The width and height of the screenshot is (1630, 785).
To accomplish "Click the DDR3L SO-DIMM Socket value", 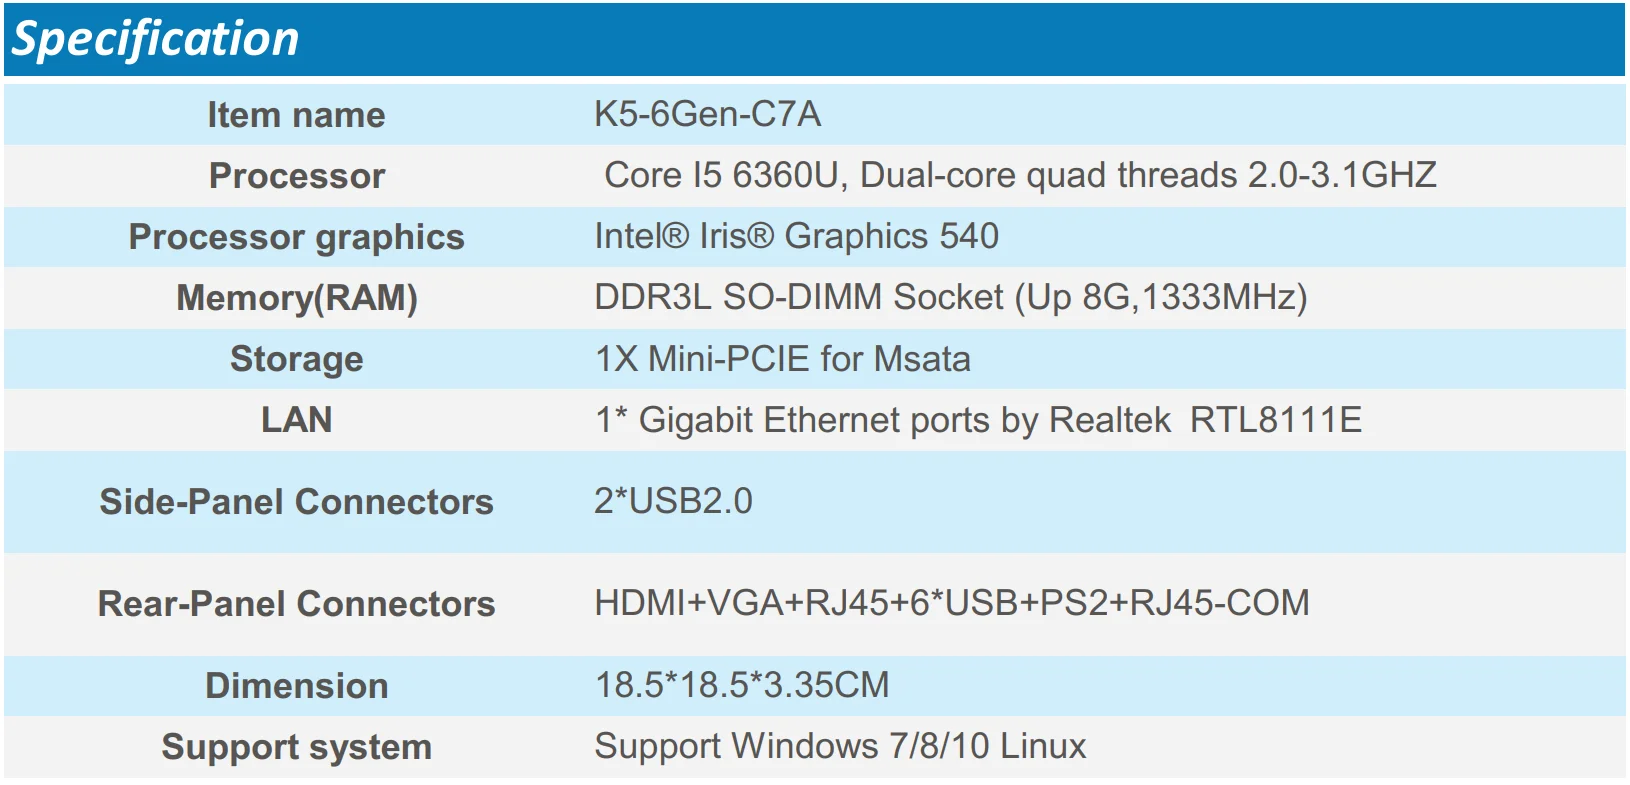I will click(x=950, y=297).
